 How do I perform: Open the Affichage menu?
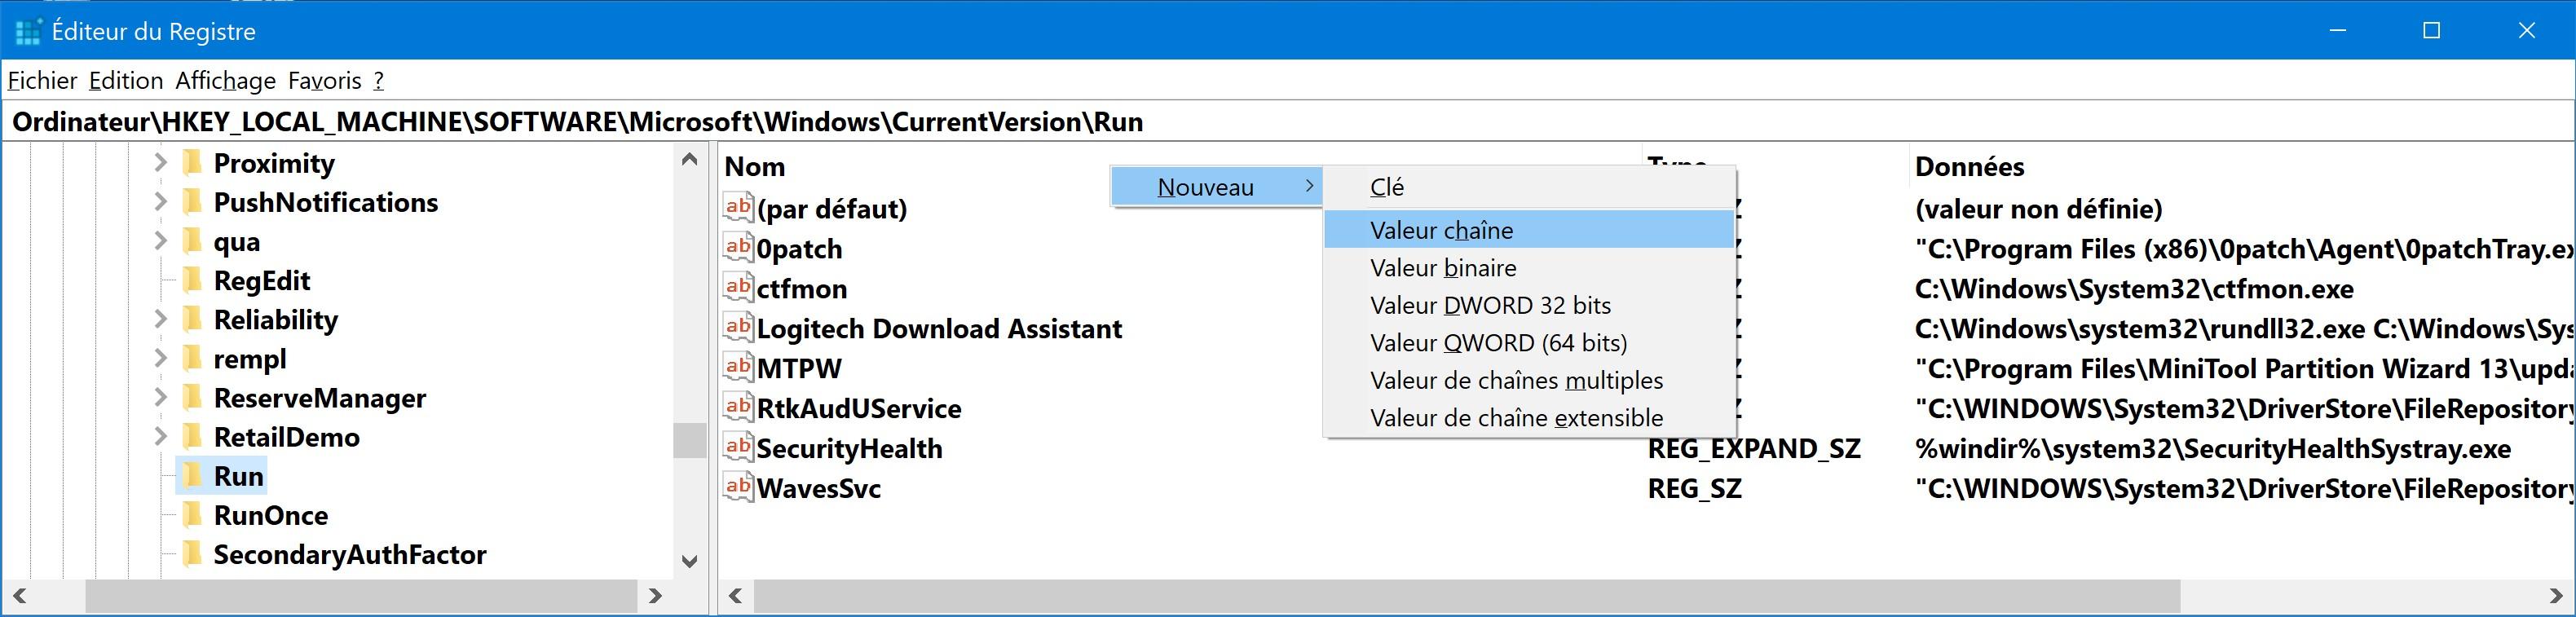click(225, 80)
